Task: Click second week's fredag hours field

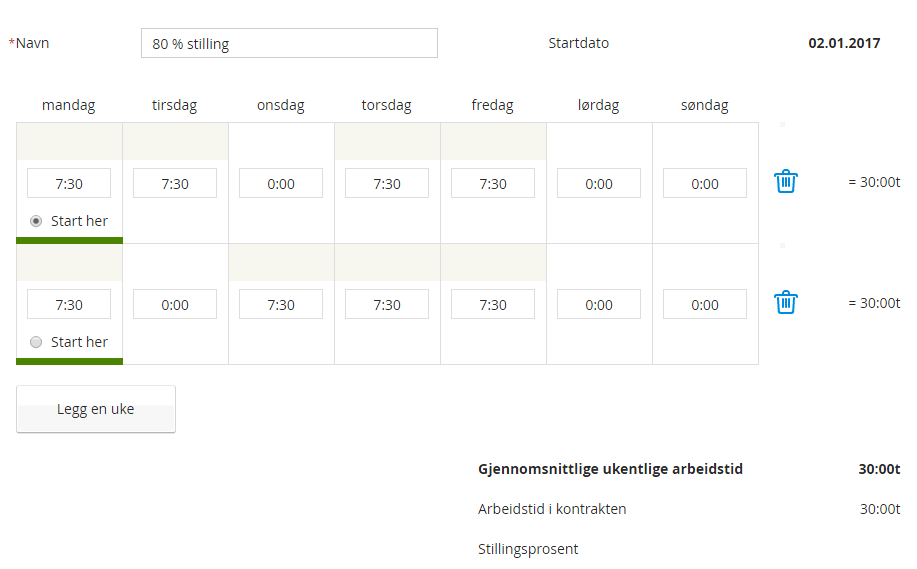Action: [x=493, y=305]
